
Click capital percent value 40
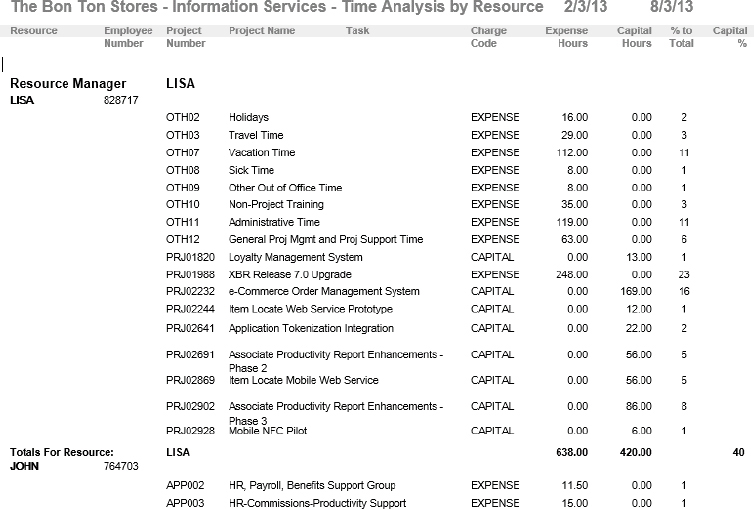coord(739,452)
